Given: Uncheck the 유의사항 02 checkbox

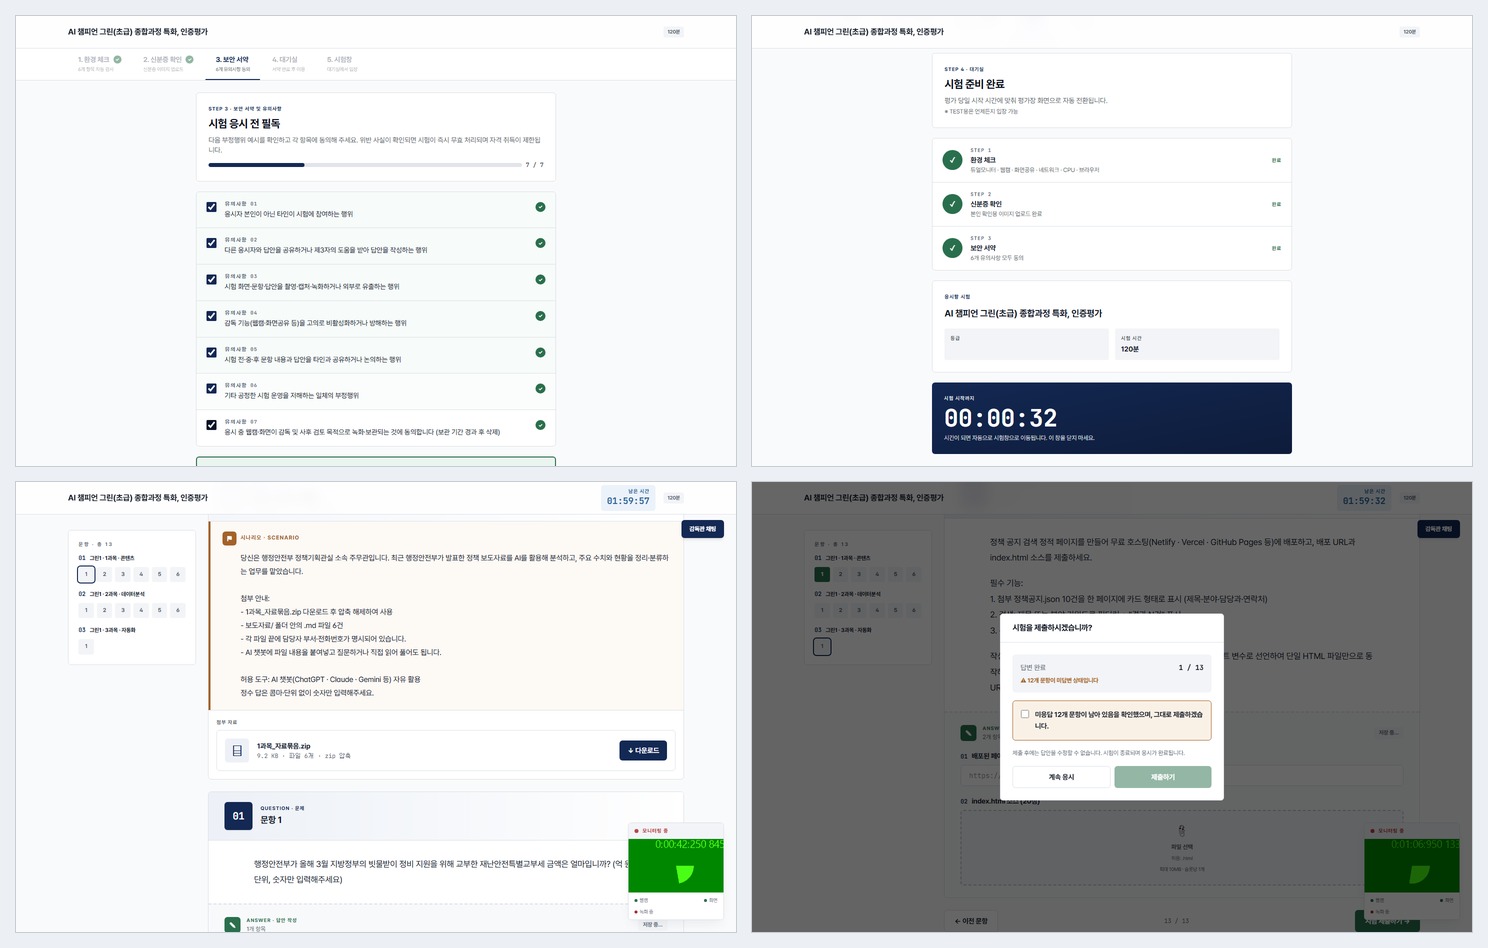Looking at the screenshot, I should pyautogui.click(x=211, y=243).
